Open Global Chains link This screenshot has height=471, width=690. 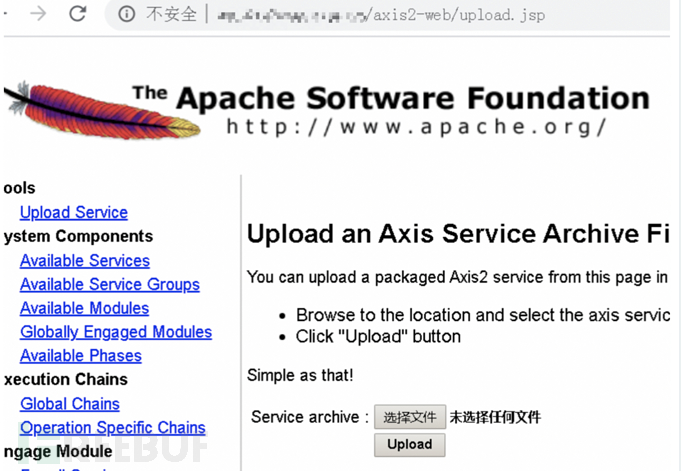click(x=70, y=404)
